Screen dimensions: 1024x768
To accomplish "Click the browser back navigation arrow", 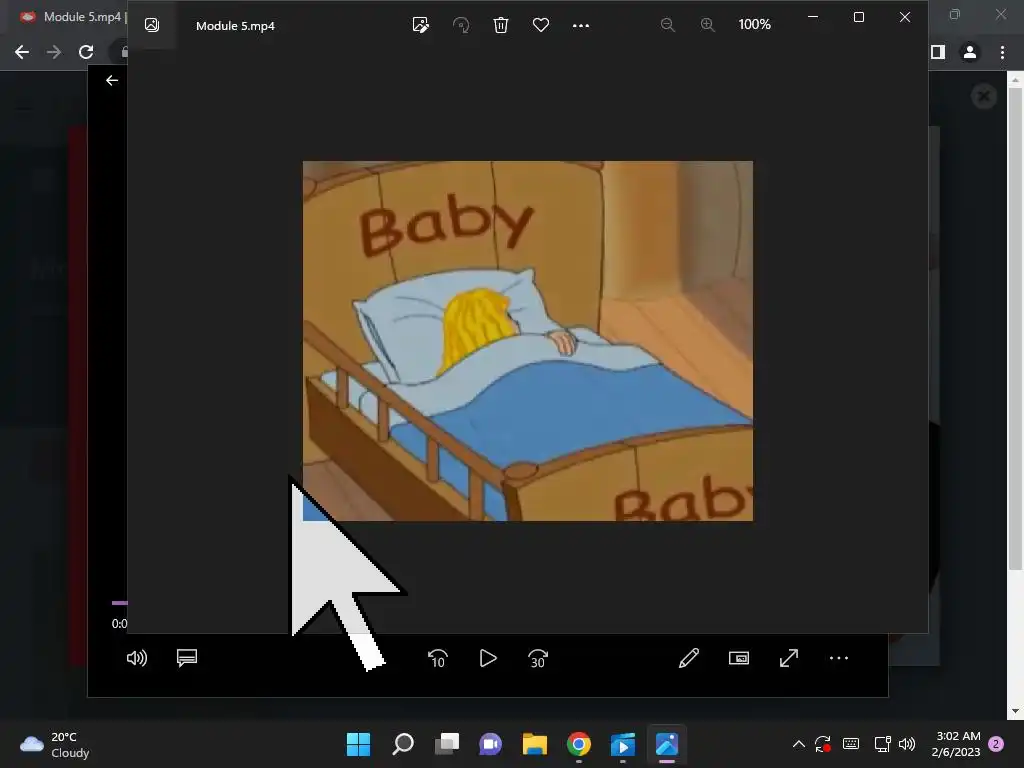I will 22,52.
